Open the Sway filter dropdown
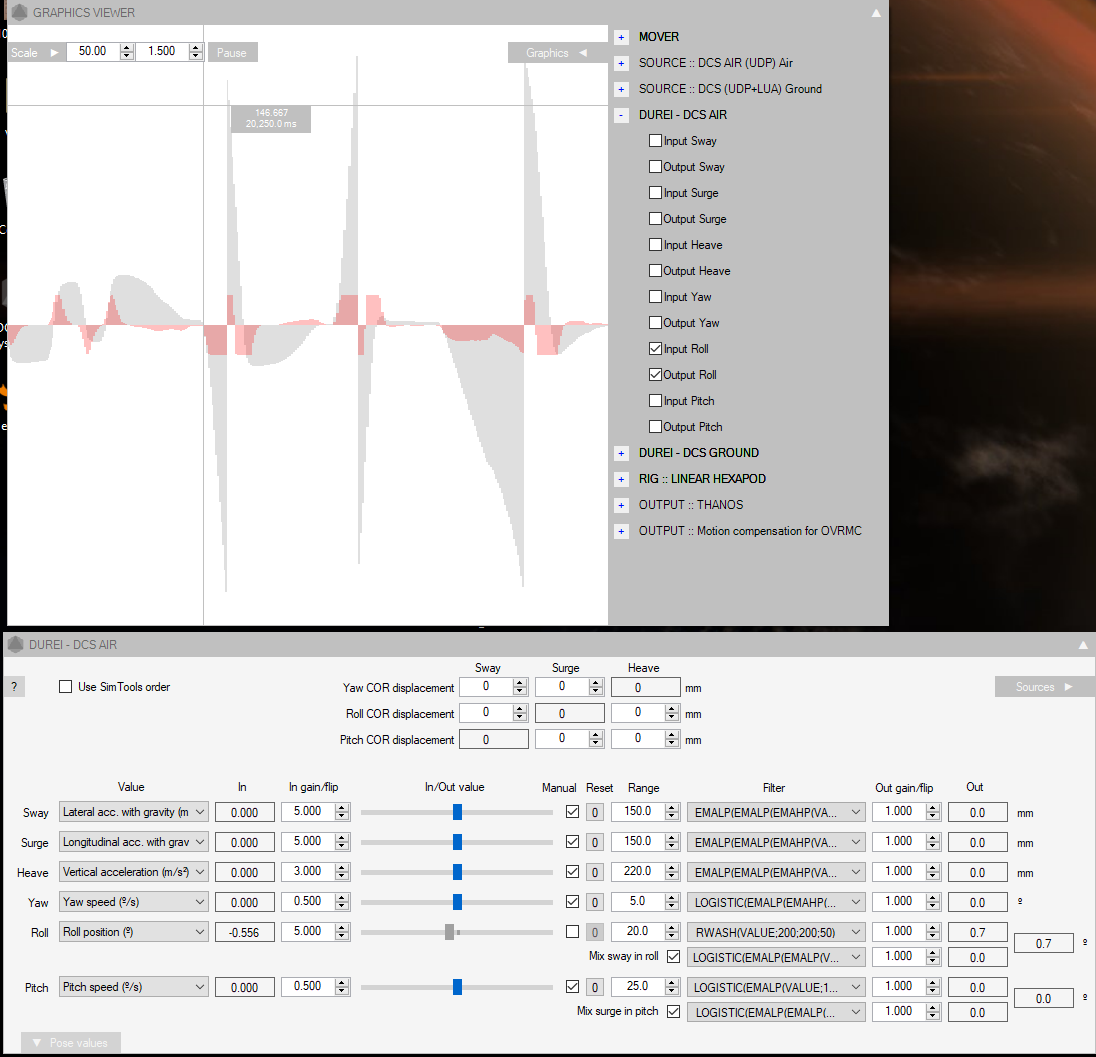 coord(776,812)
